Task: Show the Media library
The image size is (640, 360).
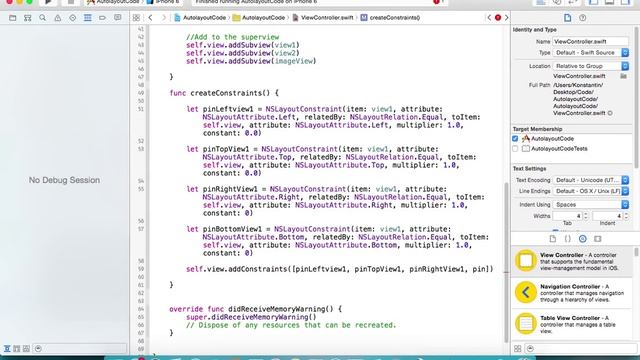Action: (598, 239)
